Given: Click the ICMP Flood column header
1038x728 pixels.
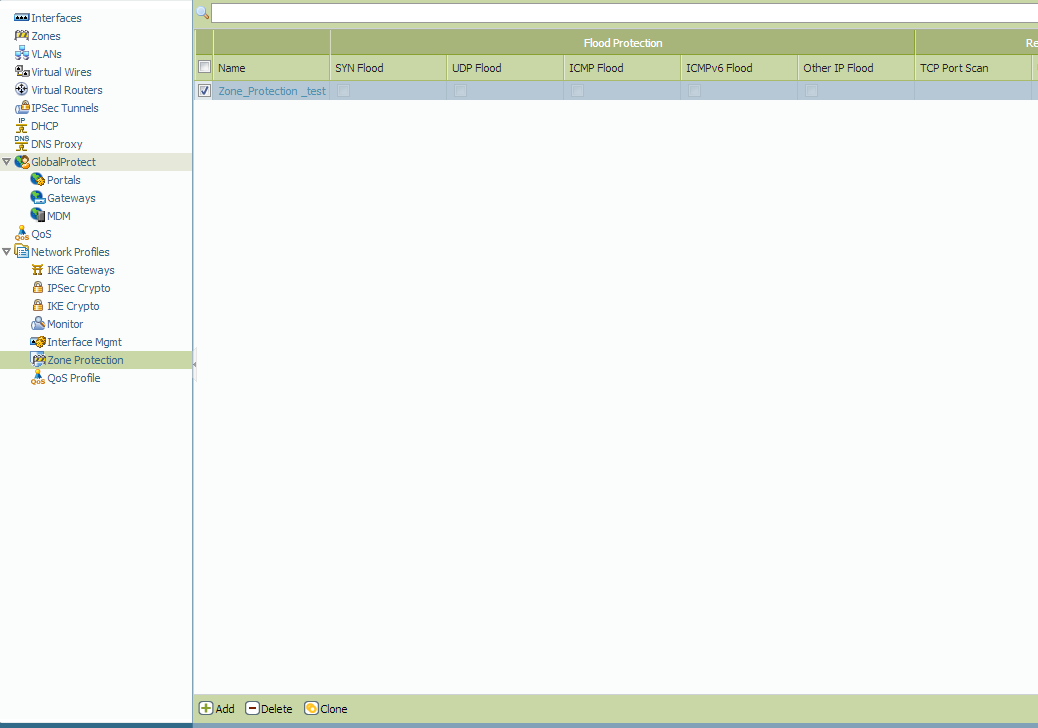Looking at the screenshot, I should 622,68.
